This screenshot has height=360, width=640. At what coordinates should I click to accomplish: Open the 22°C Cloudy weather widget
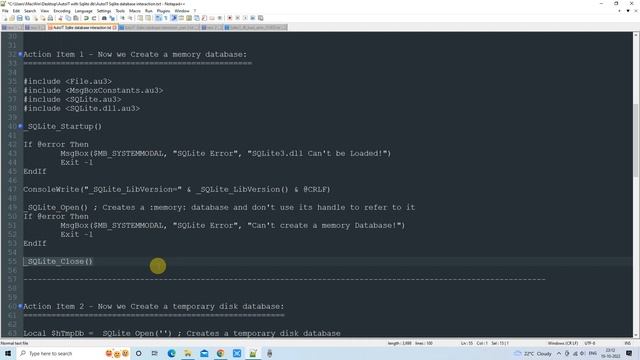pos(533,353)
